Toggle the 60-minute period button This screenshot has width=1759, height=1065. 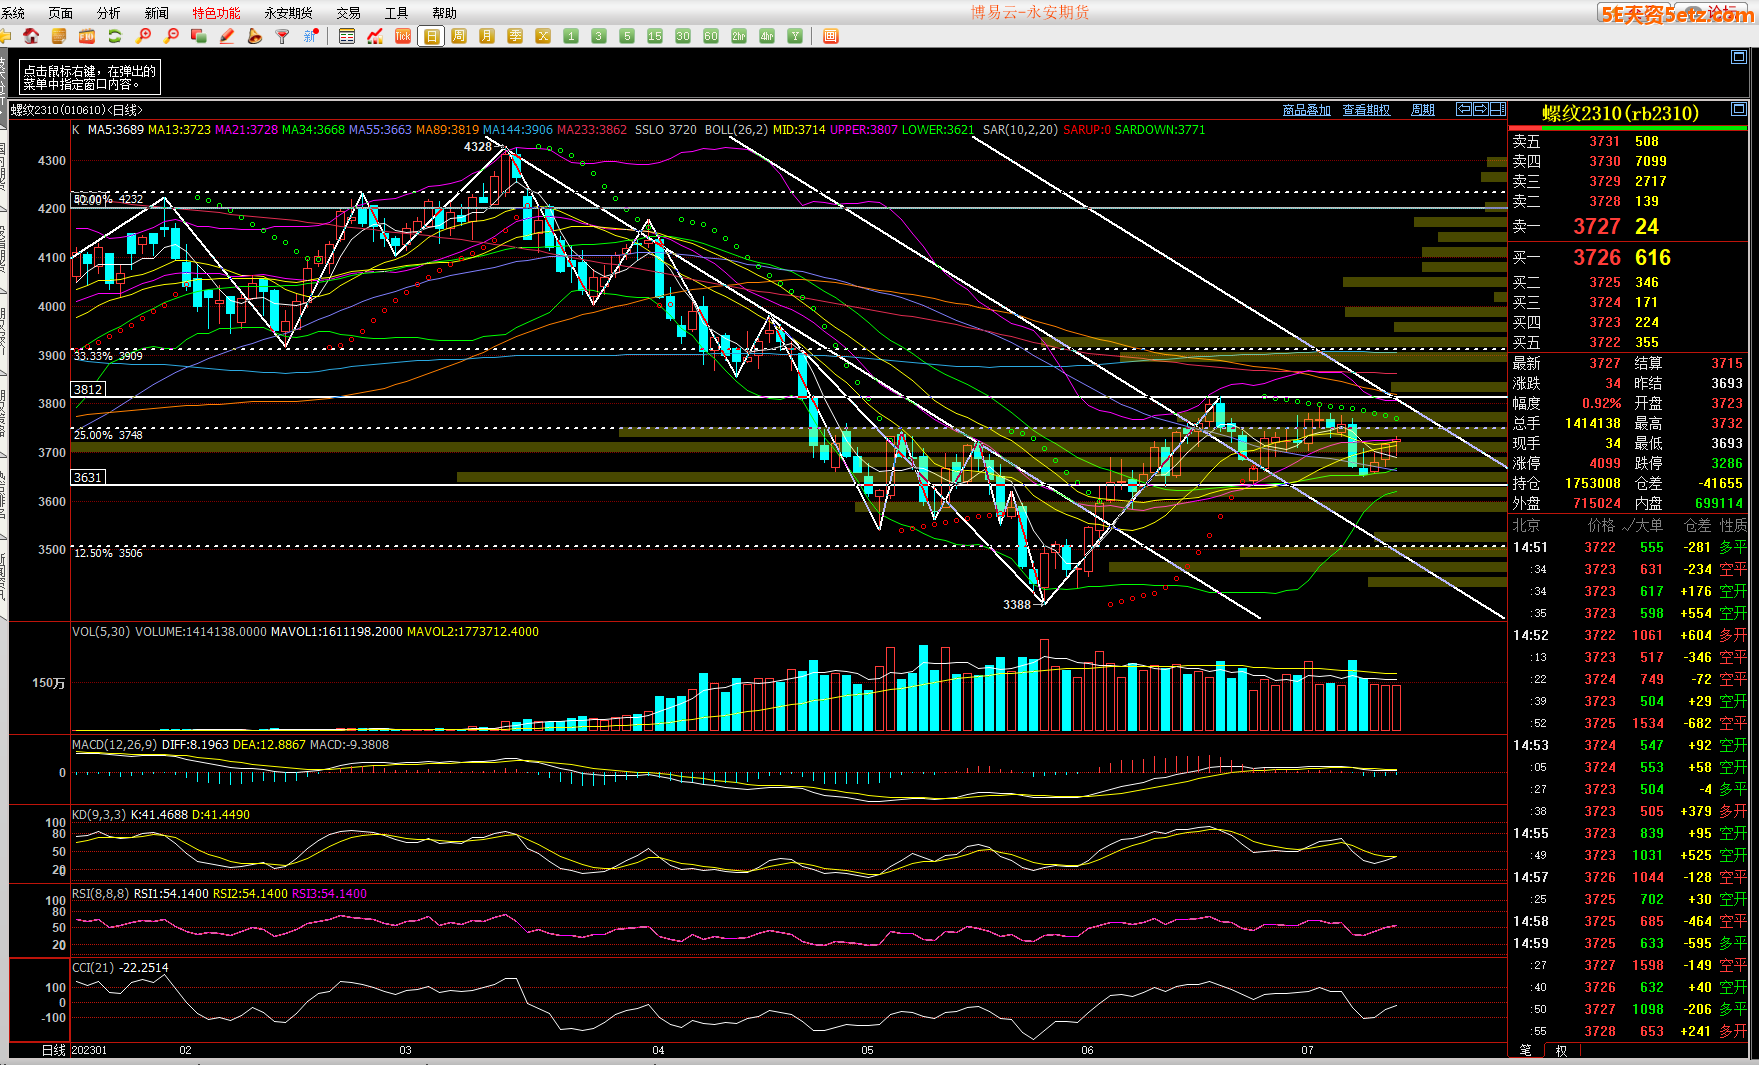(711, 36)
